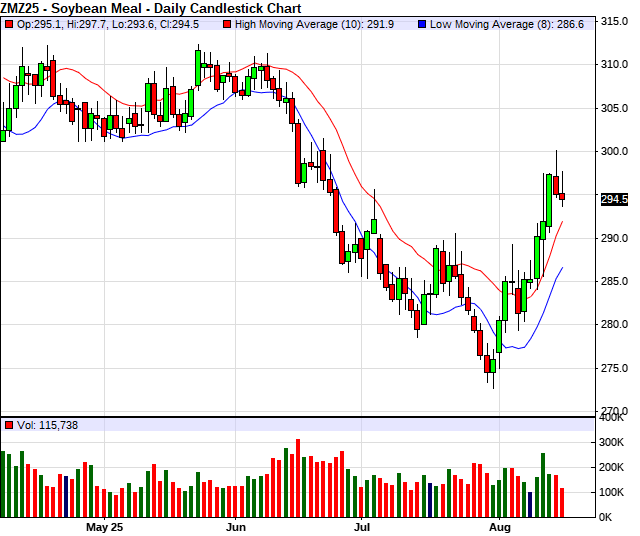Click the 400K volume axis label

tap(612, 442)
